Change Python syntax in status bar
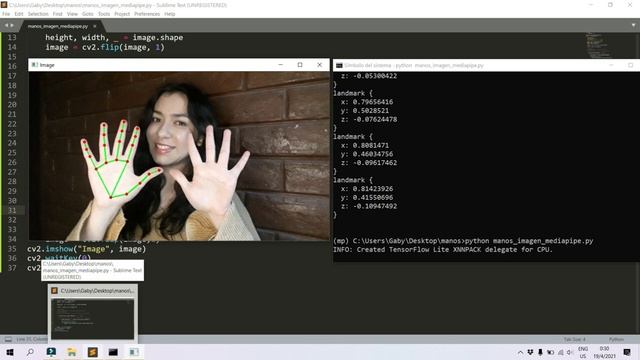Viewport: 640px width, 360px height. tap(616, 339)
